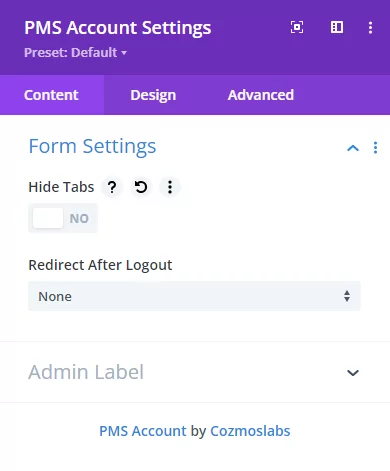Collapse Form Settings with the up chevron
The width and height of the screenshot is (390, 471).
click(x=353, y=148)
